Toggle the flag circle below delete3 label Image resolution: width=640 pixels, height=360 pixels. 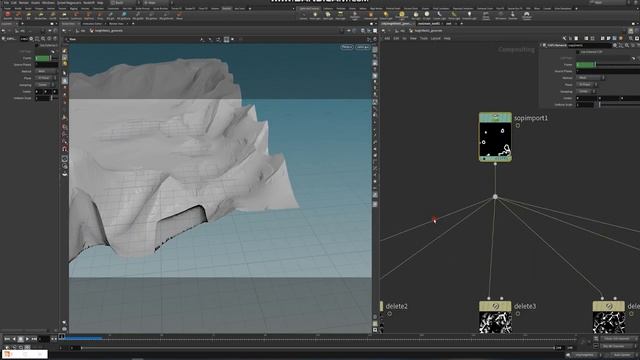pos(518,314)
